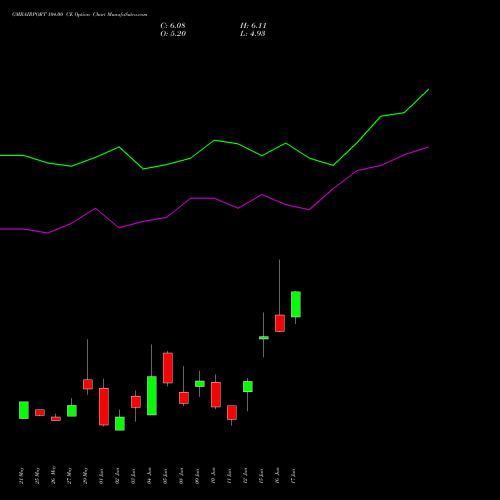This screenshot has height=500, width=500.
Task: Click the 17 Jun date label
Action: click(x=294, y=476)
